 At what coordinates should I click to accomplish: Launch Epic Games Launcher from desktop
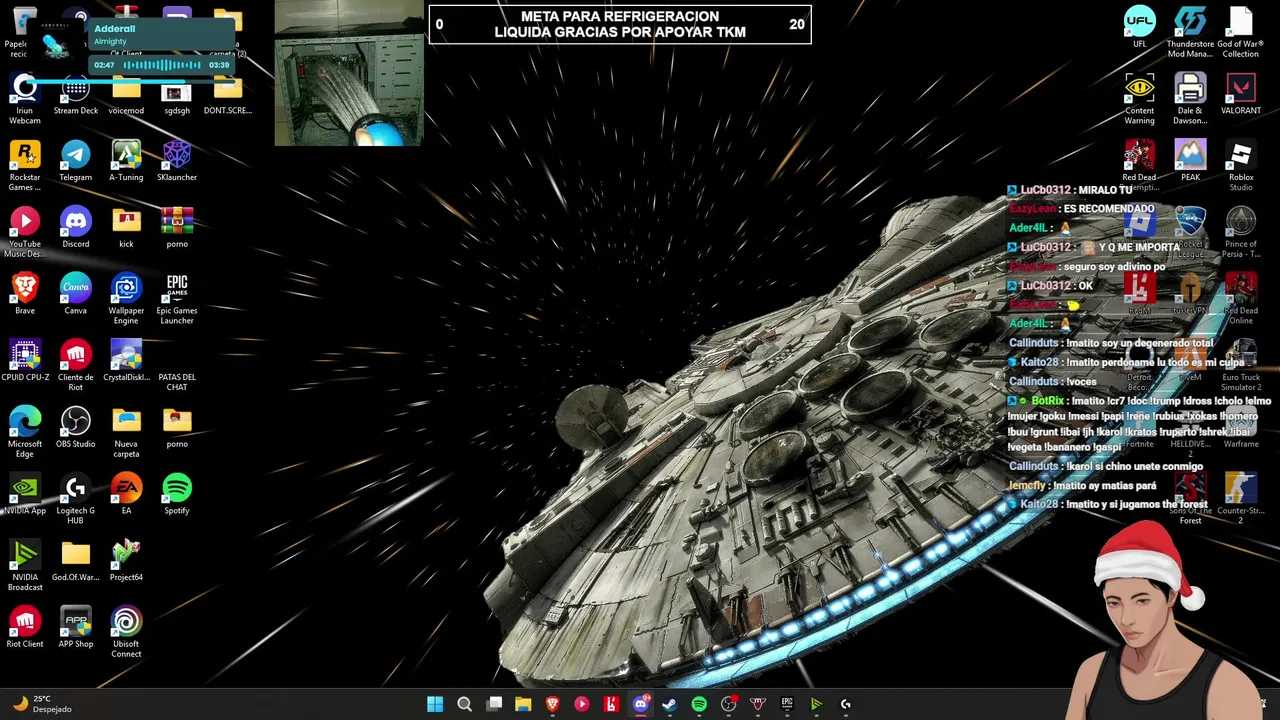point(177,299)
